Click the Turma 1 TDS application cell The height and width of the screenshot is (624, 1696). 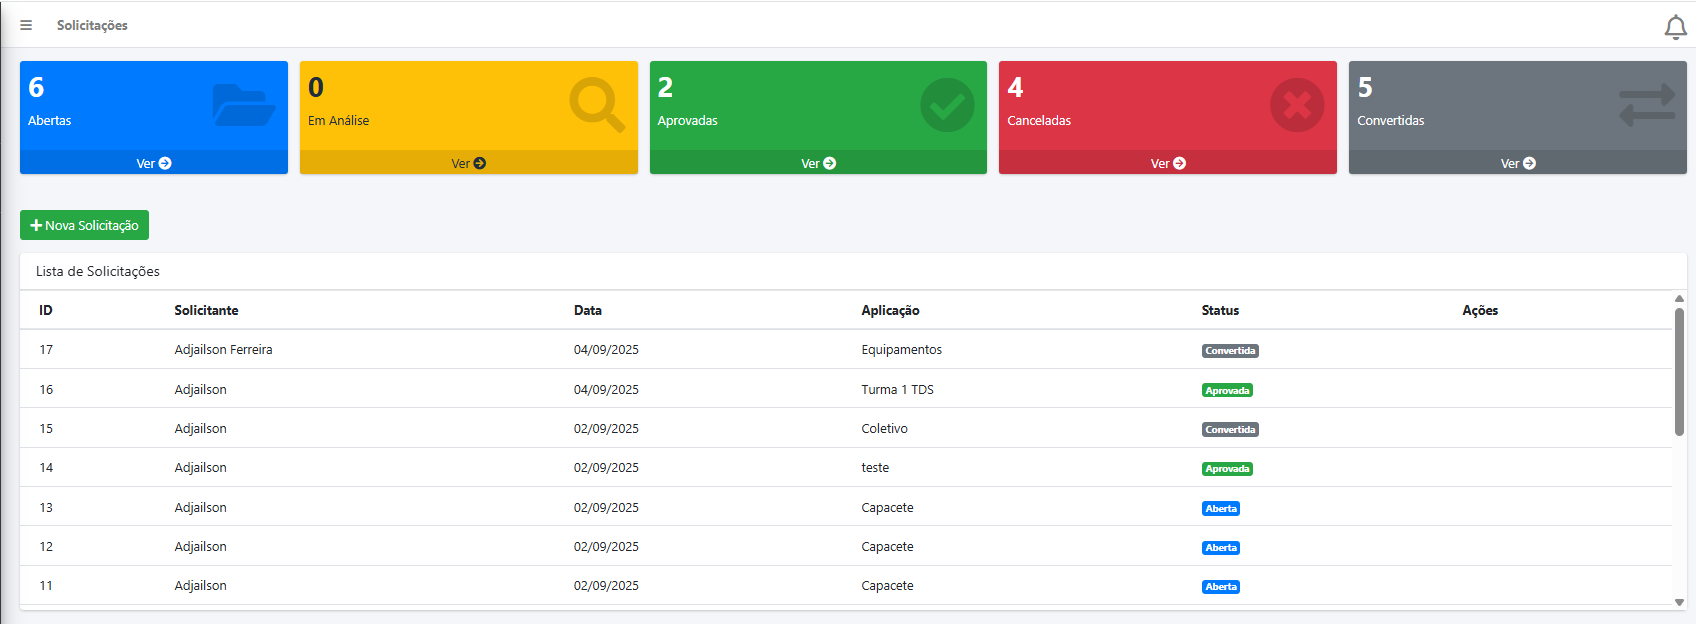click(x=897, y=389)
